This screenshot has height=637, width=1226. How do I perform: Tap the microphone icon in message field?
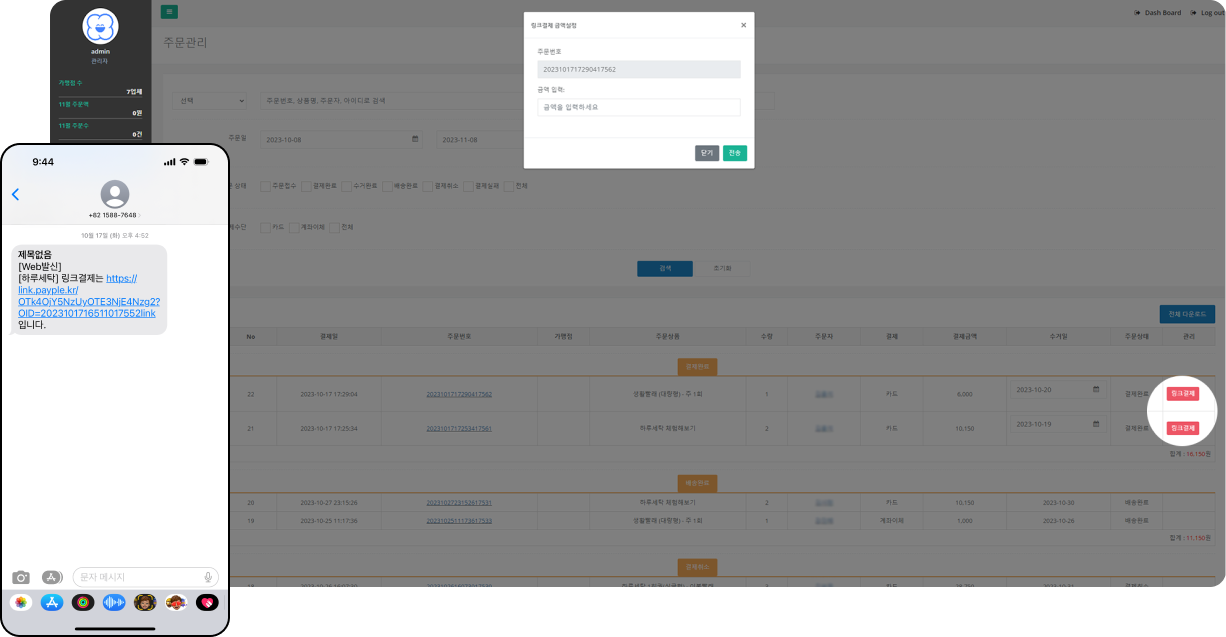coord(208,577)
